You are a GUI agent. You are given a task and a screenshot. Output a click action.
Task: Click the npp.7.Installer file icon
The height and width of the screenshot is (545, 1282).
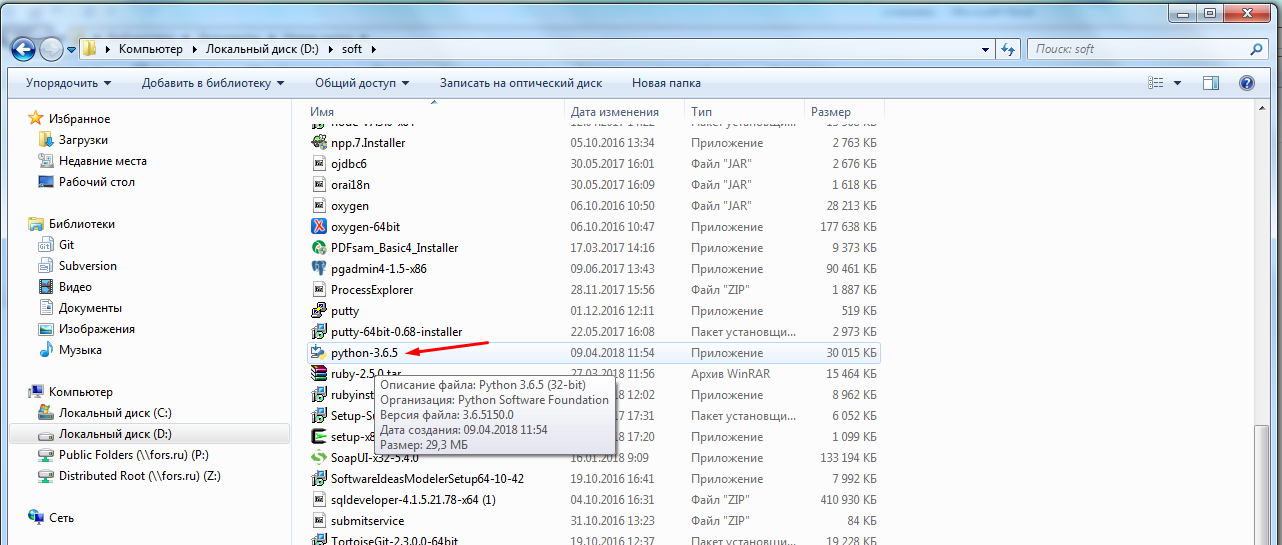click(x=319, y=143)
